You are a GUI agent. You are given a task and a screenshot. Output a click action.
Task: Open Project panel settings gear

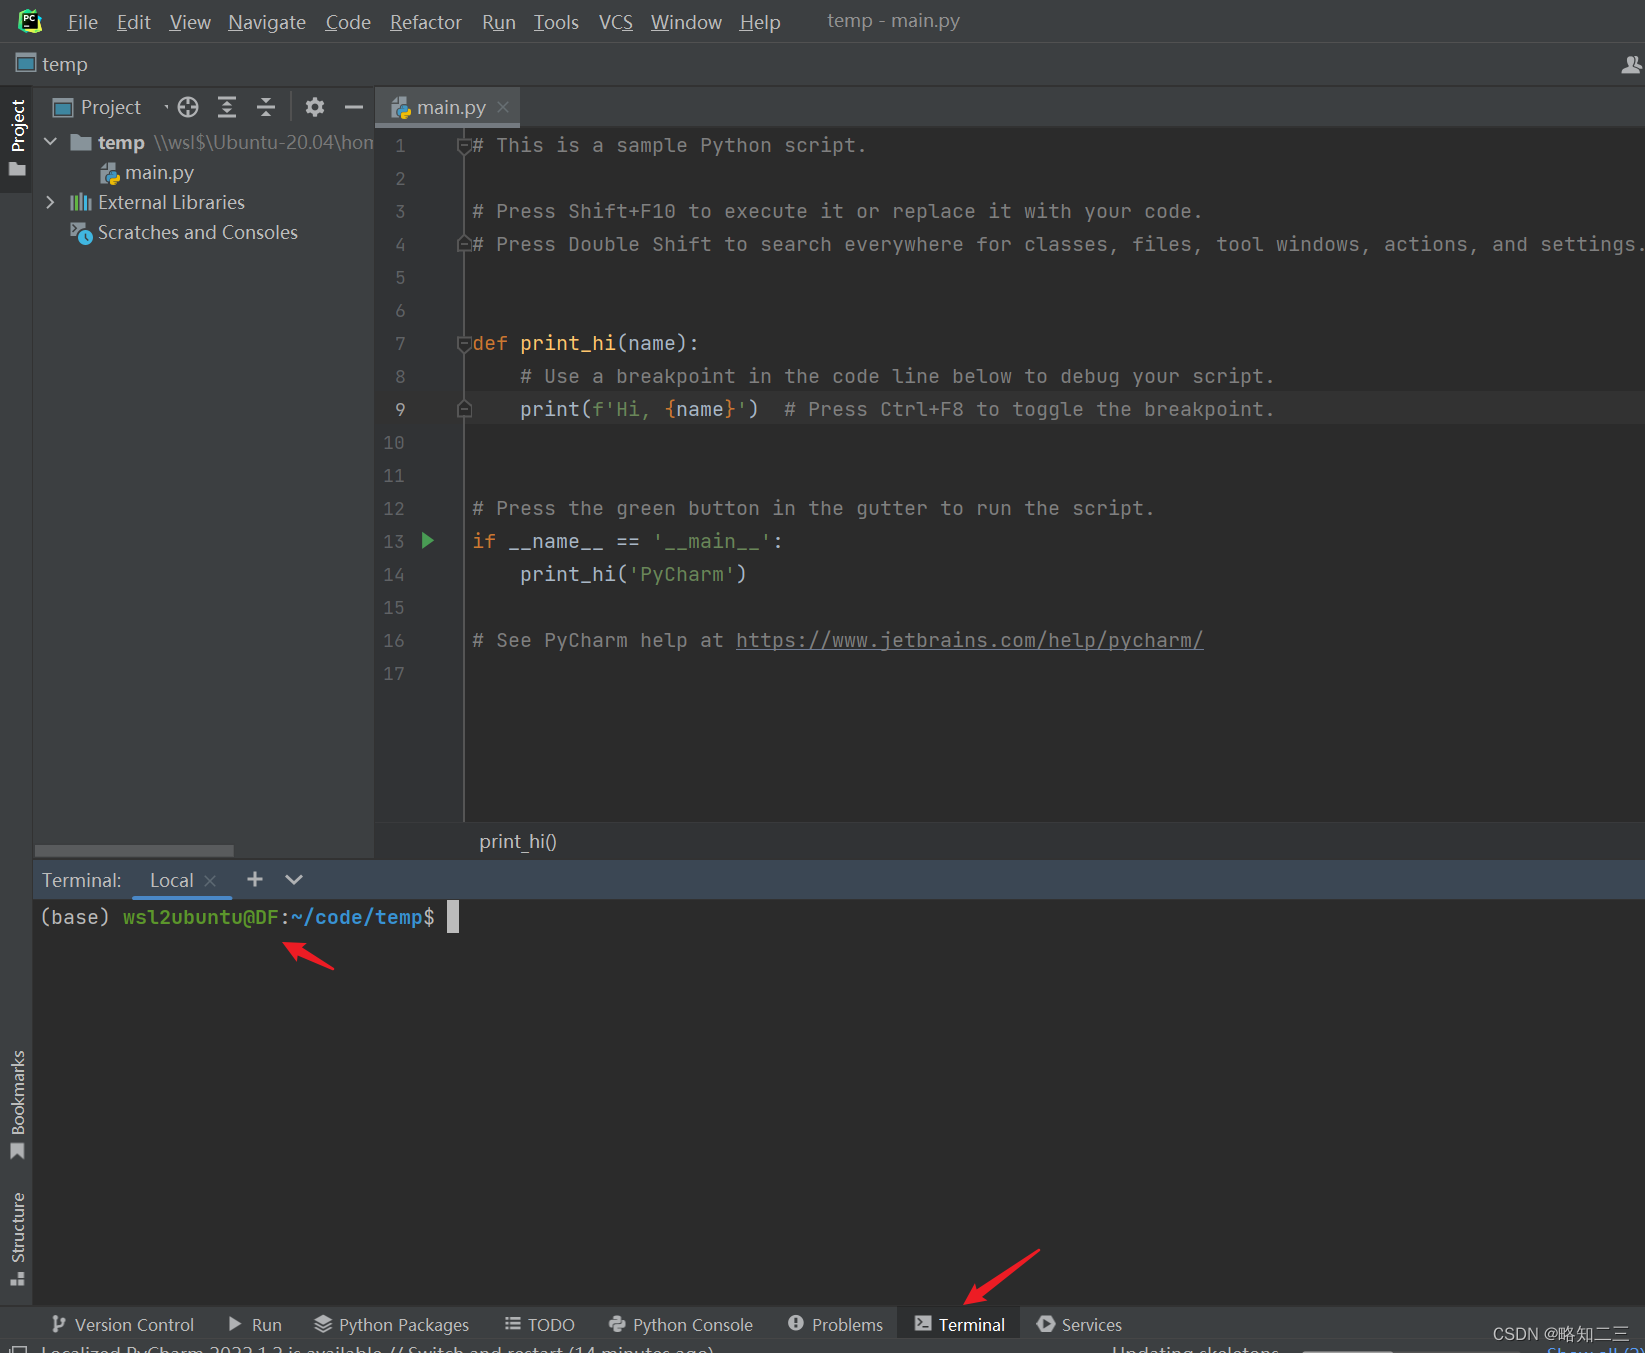[x=315, y=107]
